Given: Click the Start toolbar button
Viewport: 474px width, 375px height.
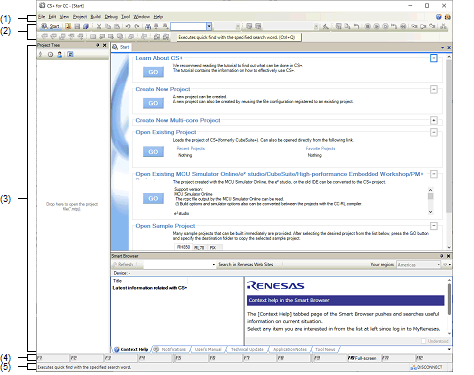Looking at the screenshot, I should pos(50,26).
